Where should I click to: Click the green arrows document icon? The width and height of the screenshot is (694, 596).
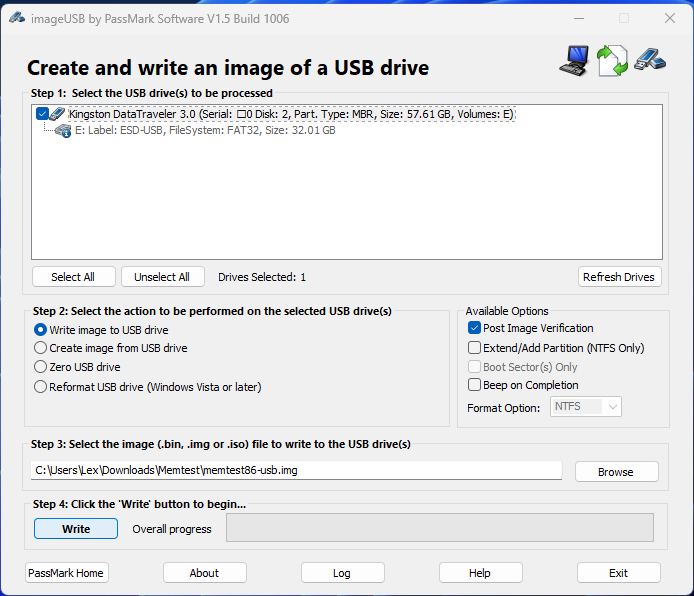[x=612, y=61]
